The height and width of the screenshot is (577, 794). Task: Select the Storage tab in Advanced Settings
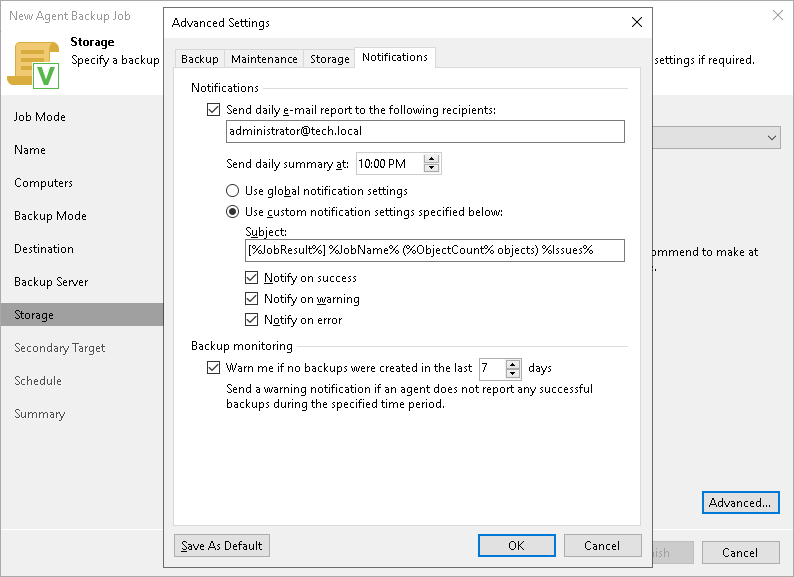click(x=330, y=59)
